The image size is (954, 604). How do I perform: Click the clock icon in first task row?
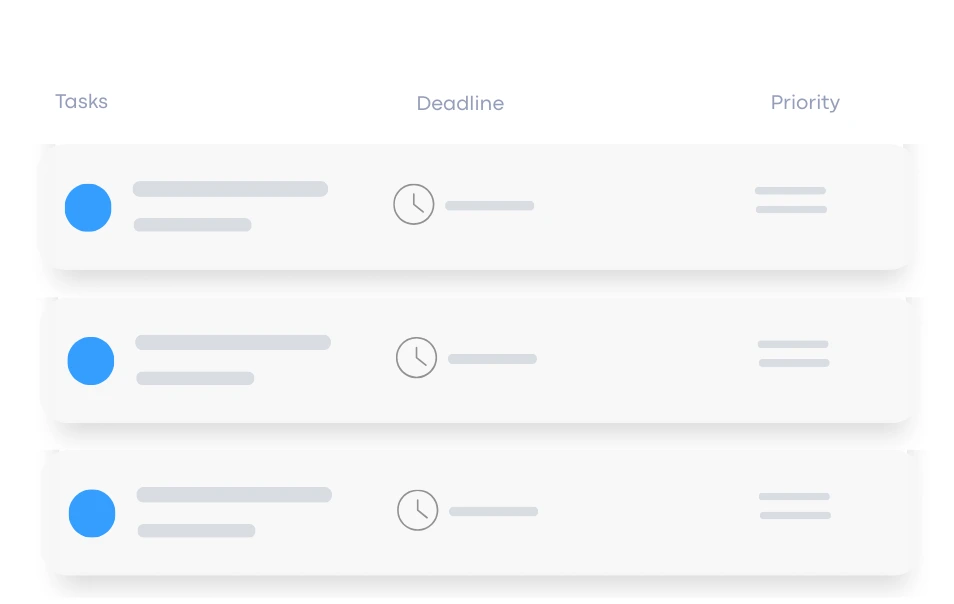pos(414,204)
